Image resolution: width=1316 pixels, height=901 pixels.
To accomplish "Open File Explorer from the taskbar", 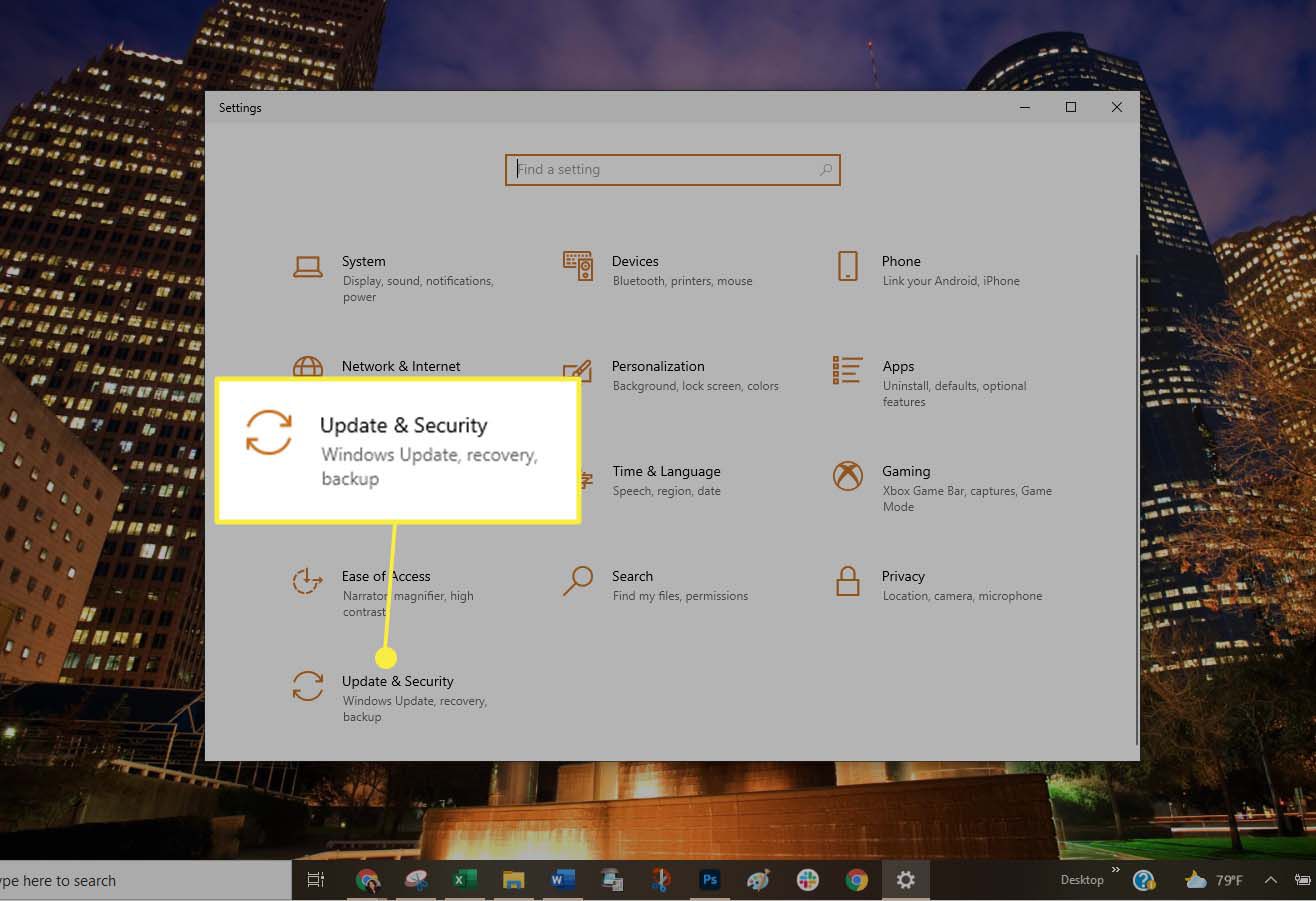I will coord(513,880).
